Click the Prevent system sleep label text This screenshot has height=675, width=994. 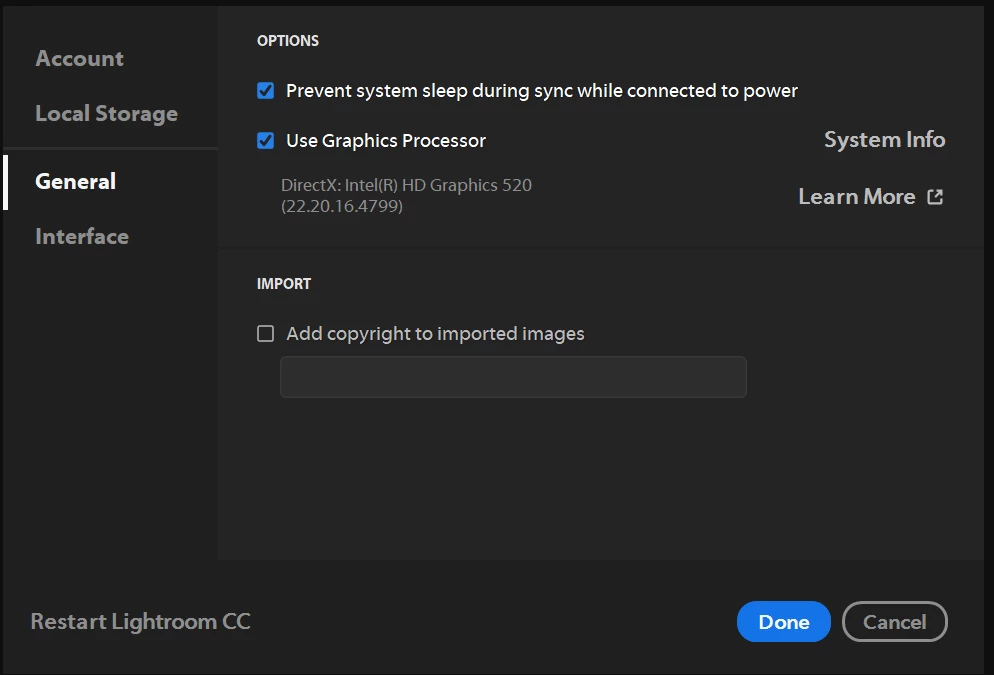coord(542,91)
